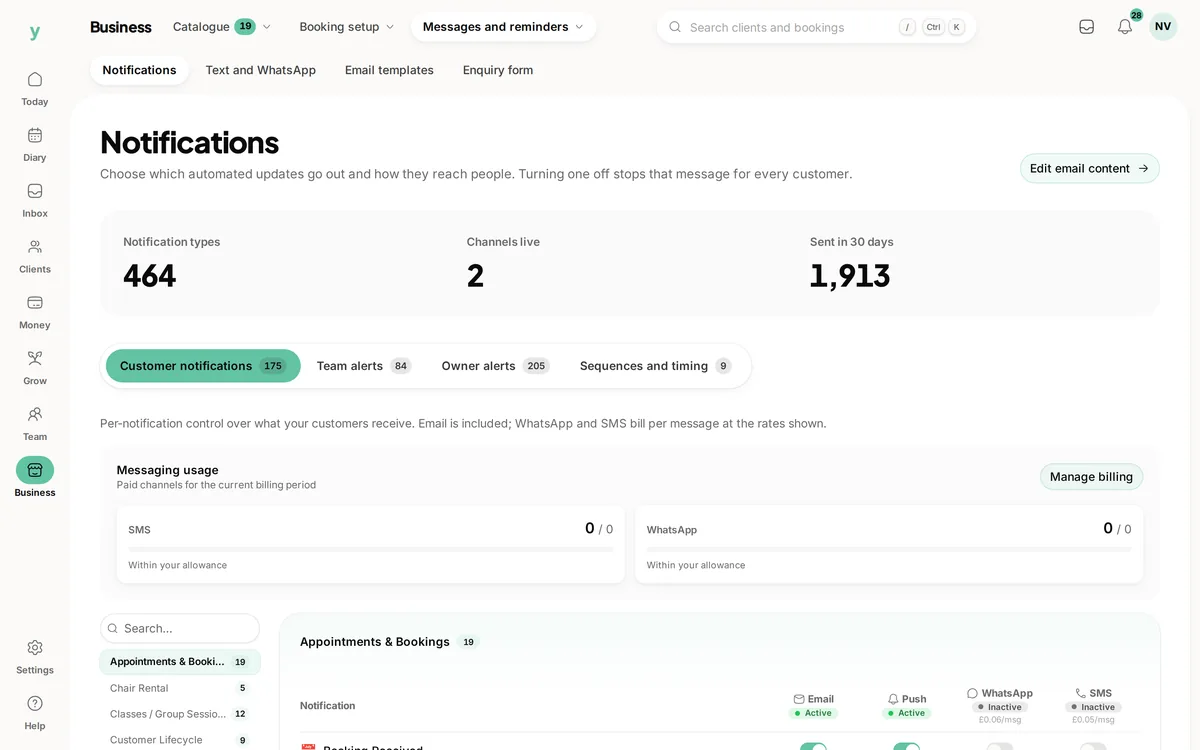Focus the category Search field

180,628
